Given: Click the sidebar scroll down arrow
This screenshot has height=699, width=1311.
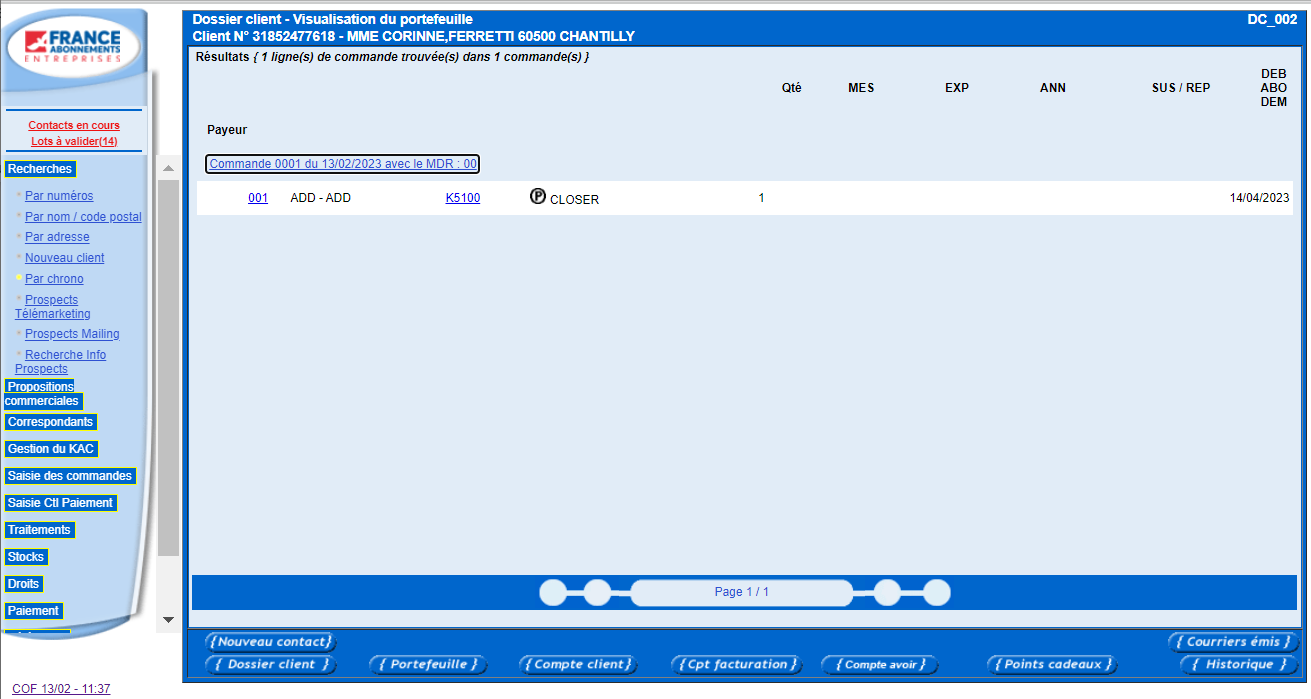Looking at the screenshot, I should [168, 620].
